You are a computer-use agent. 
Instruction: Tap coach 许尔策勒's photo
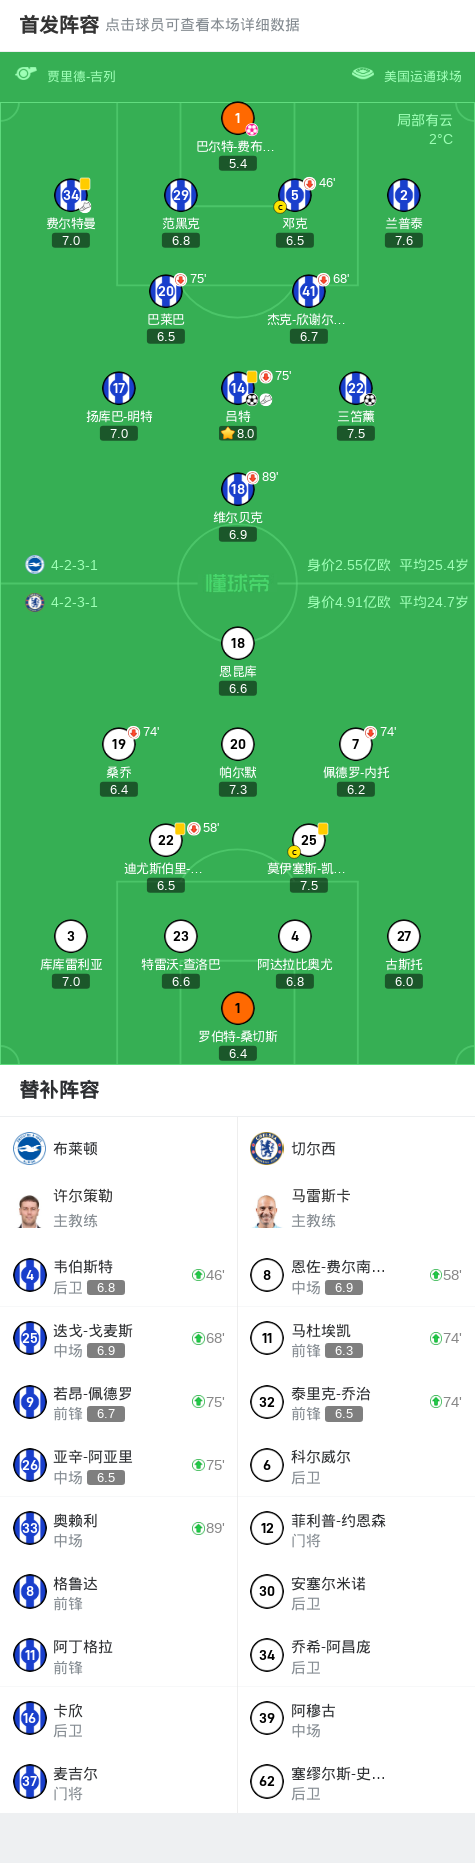point(30,1209)
